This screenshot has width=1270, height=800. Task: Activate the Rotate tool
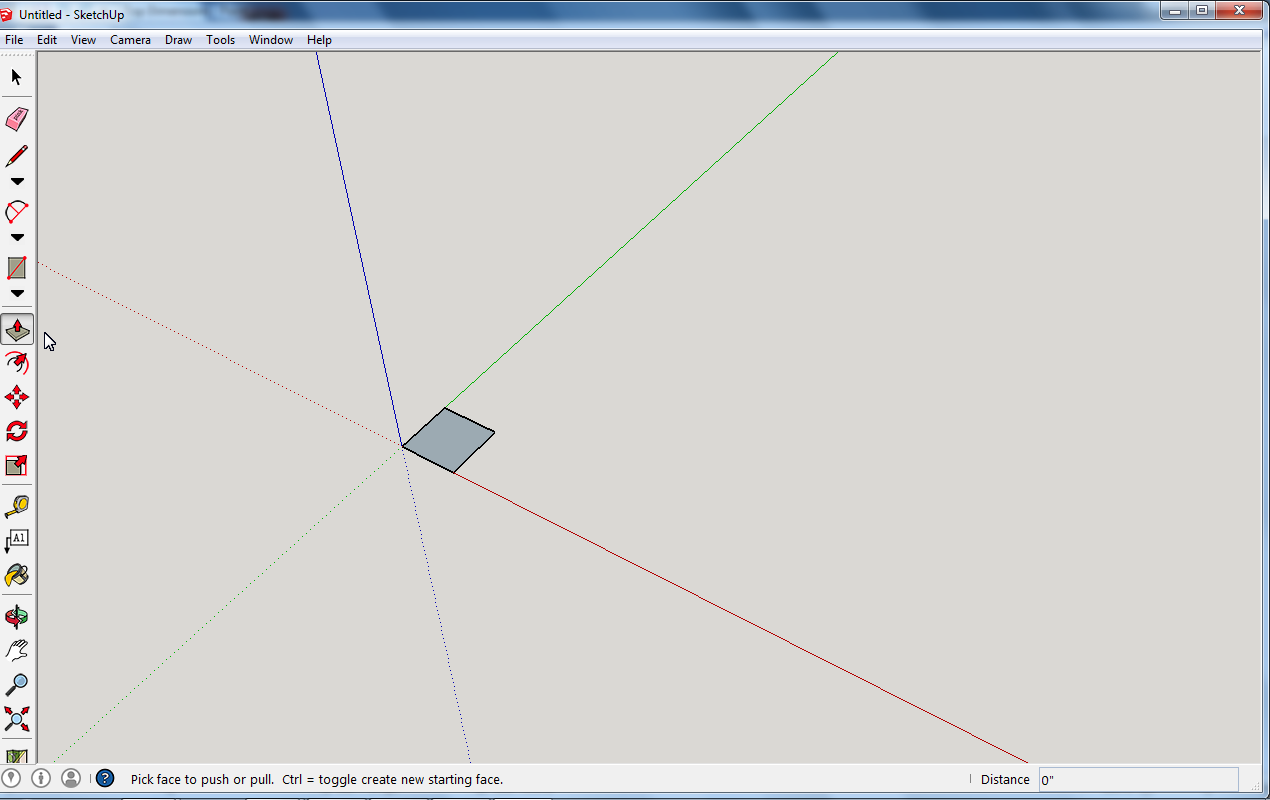pyautogui.click(x=17, y=430)
